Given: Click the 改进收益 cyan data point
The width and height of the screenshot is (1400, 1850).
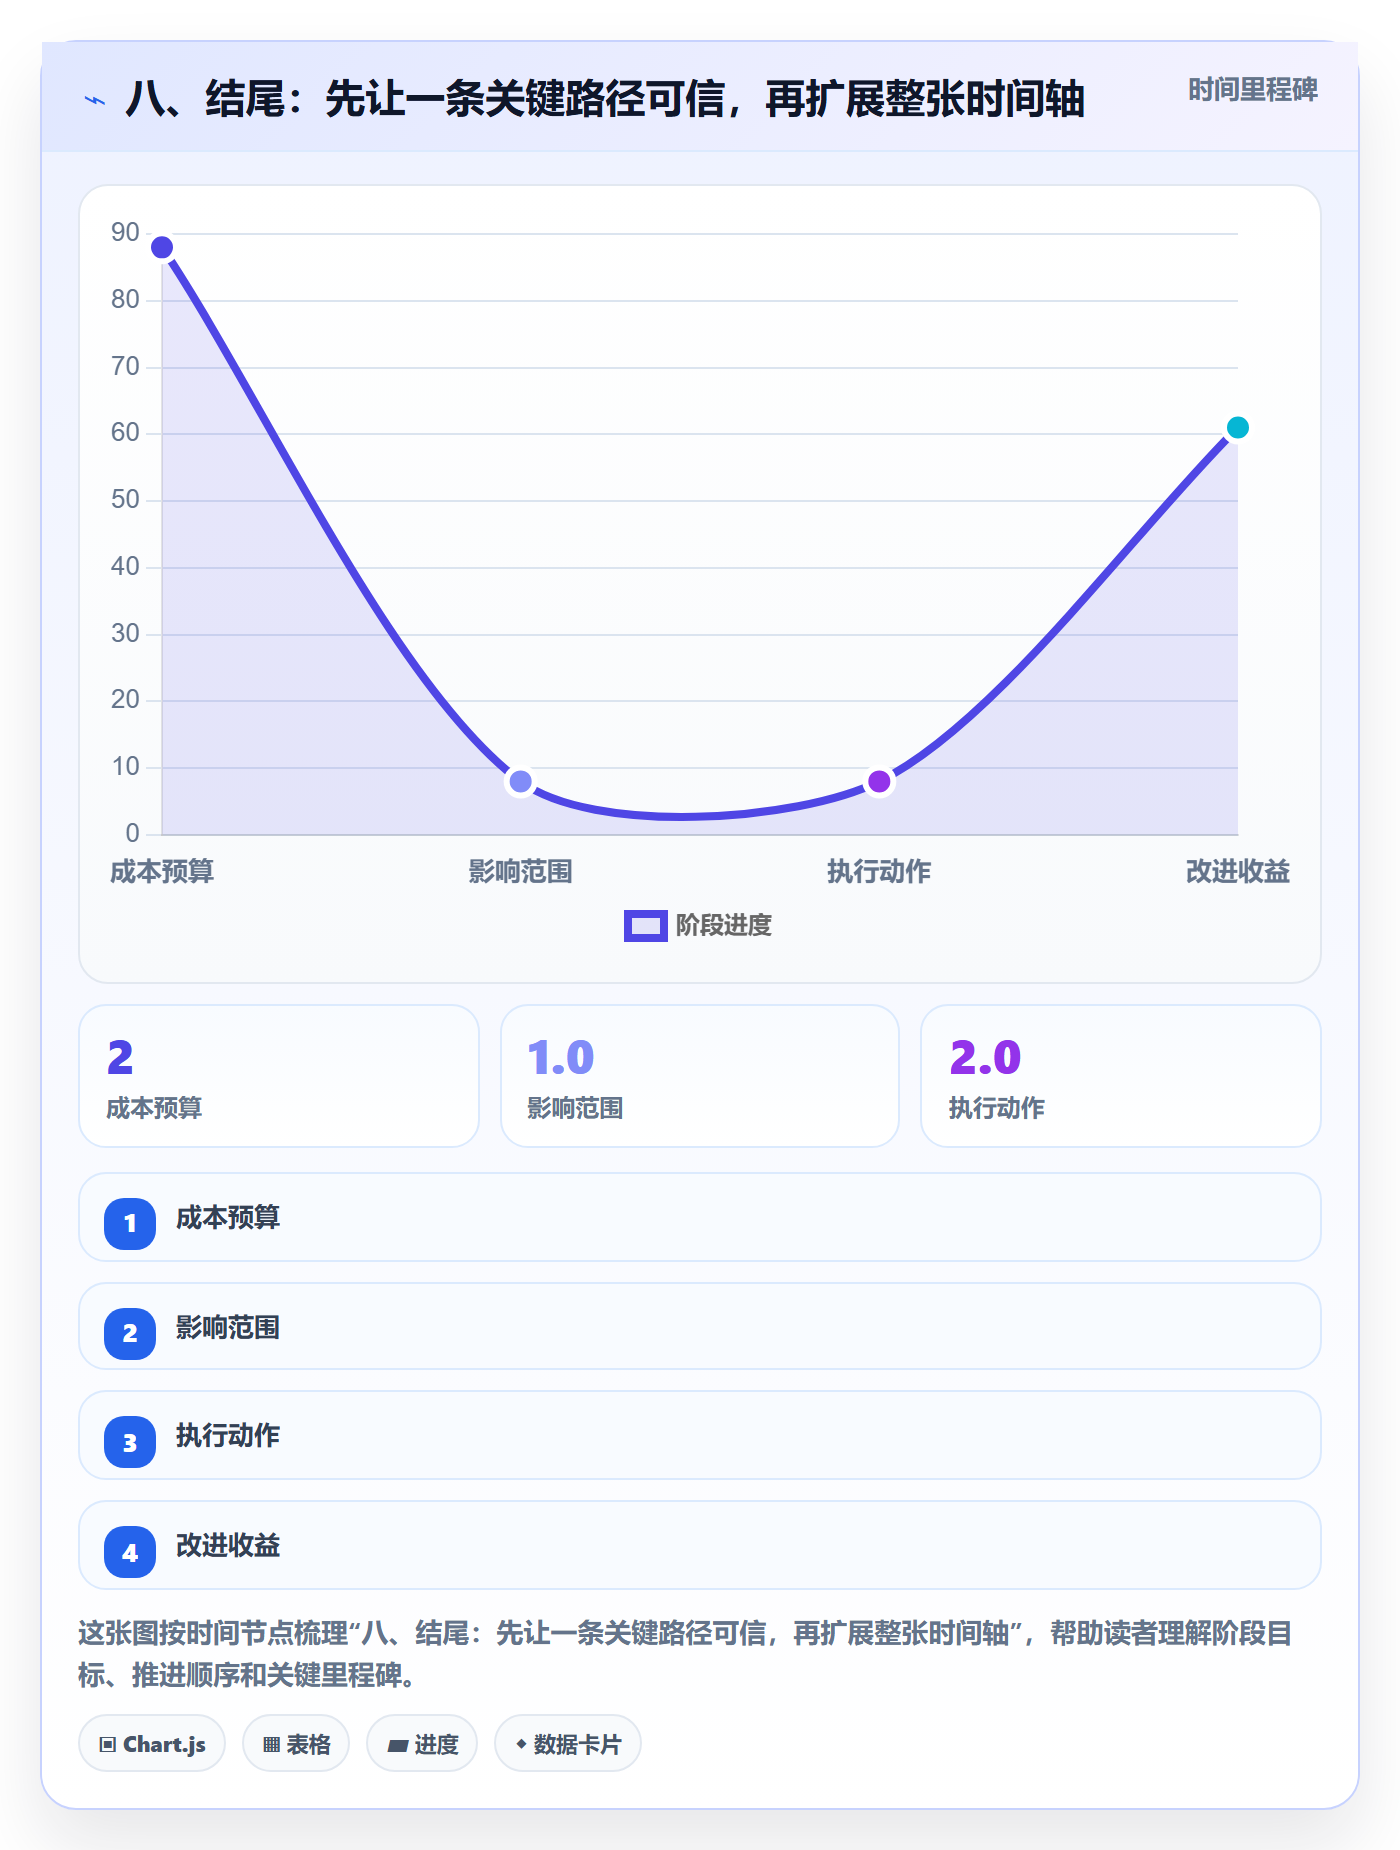Looking at the screenshot, I should point(1237,428).
